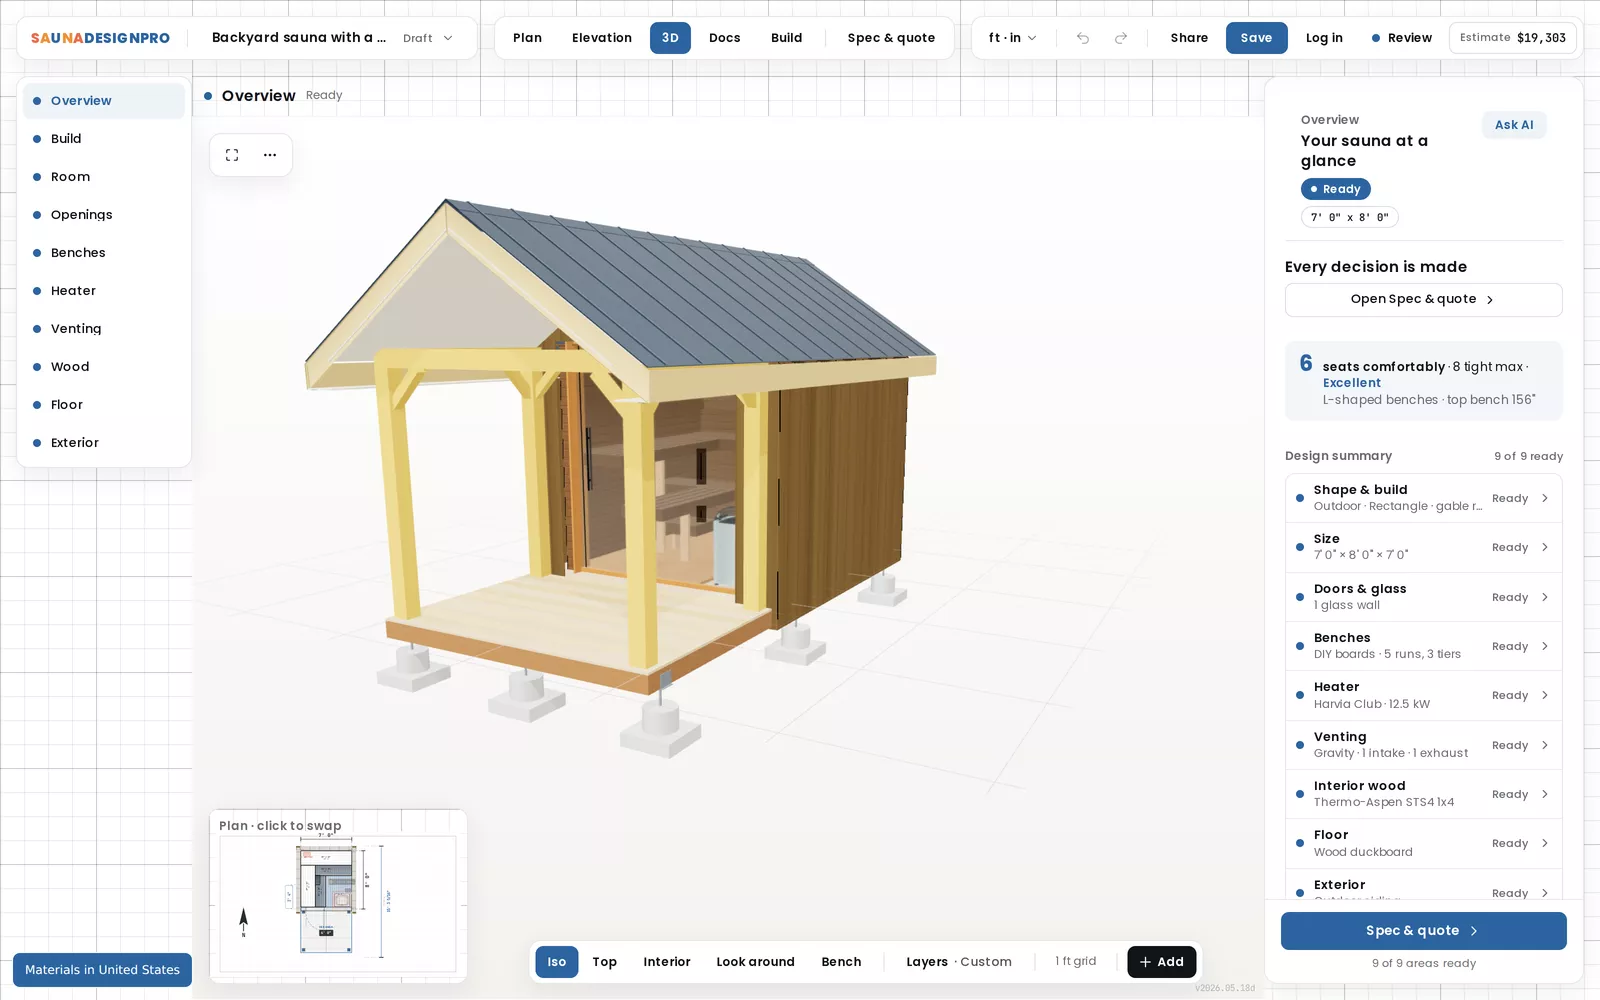Screen dimensions: 1600x1000
Task: Open the Size row chevron
Action: click(1545, 547)
